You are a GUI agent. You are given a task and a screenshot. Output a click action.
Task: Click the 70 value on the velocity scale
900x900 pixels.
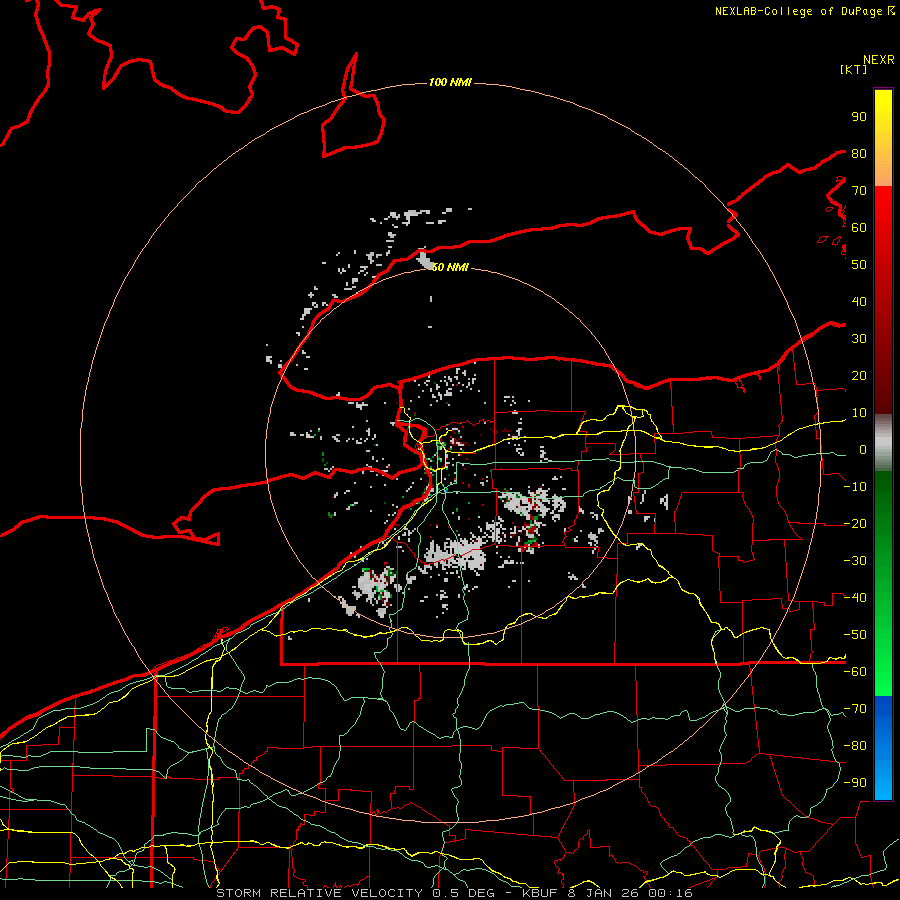tap(859, 191)
